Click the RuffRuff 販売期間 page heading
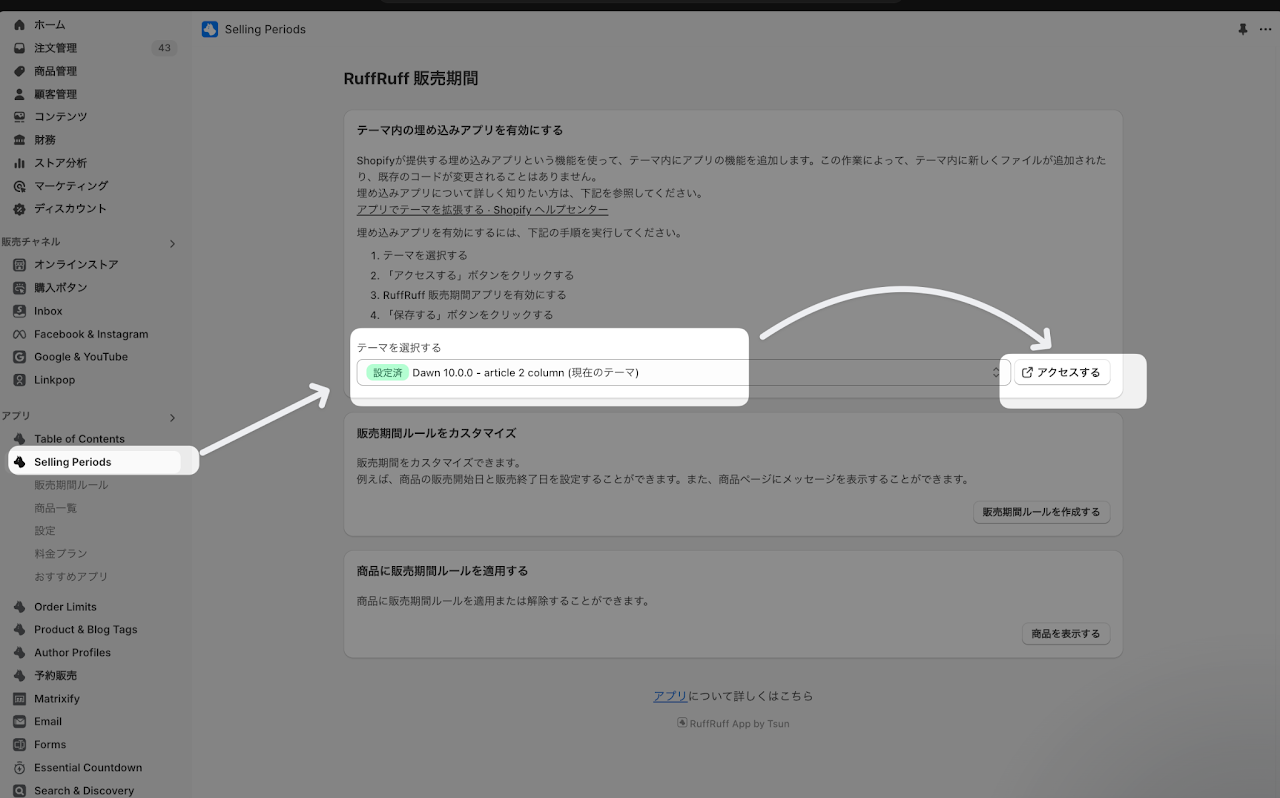1280x798 pixels. [411, 79]
